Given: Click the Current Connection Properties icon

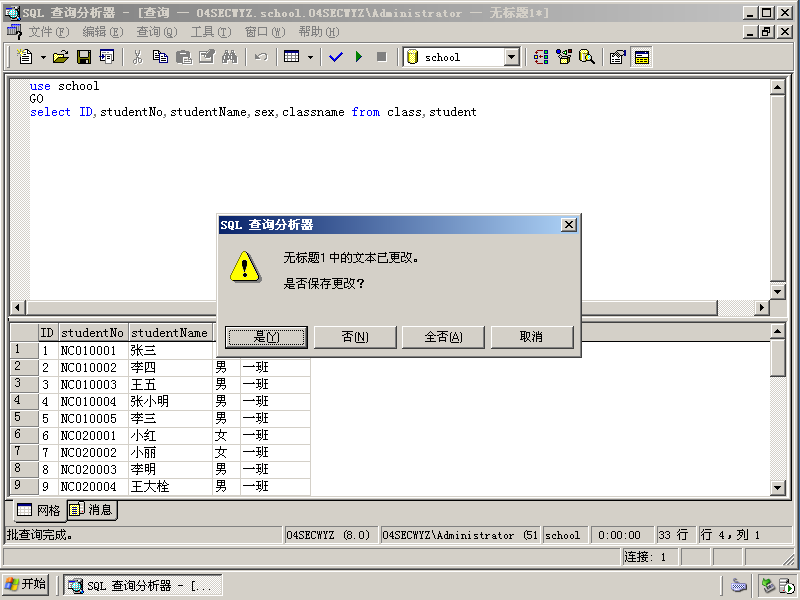Looking at the screenshot, I should pos(617,57).
